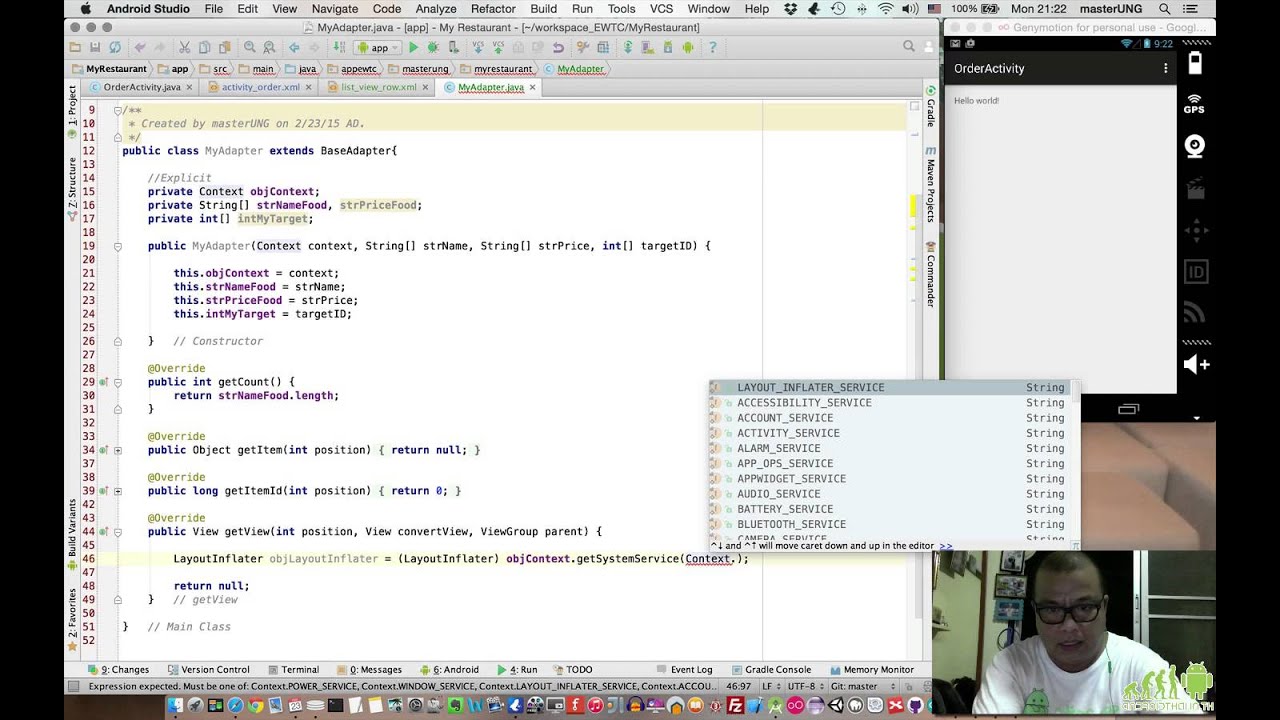Open the Terminal tool window
This screenshot has width=1280, height=720.
(x=293, y=670)
